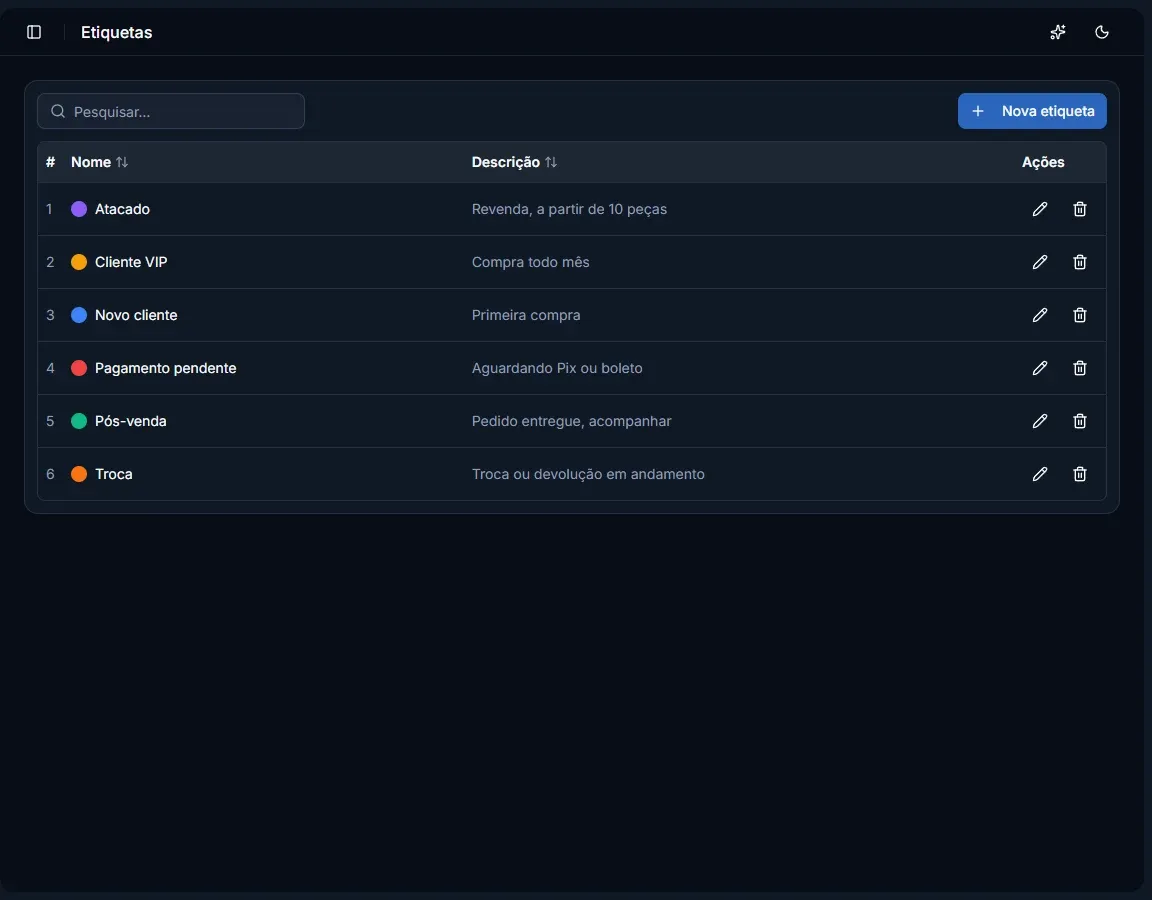Click the Etiquetas page title
The image size is (1152, 900).
point(116,32)
